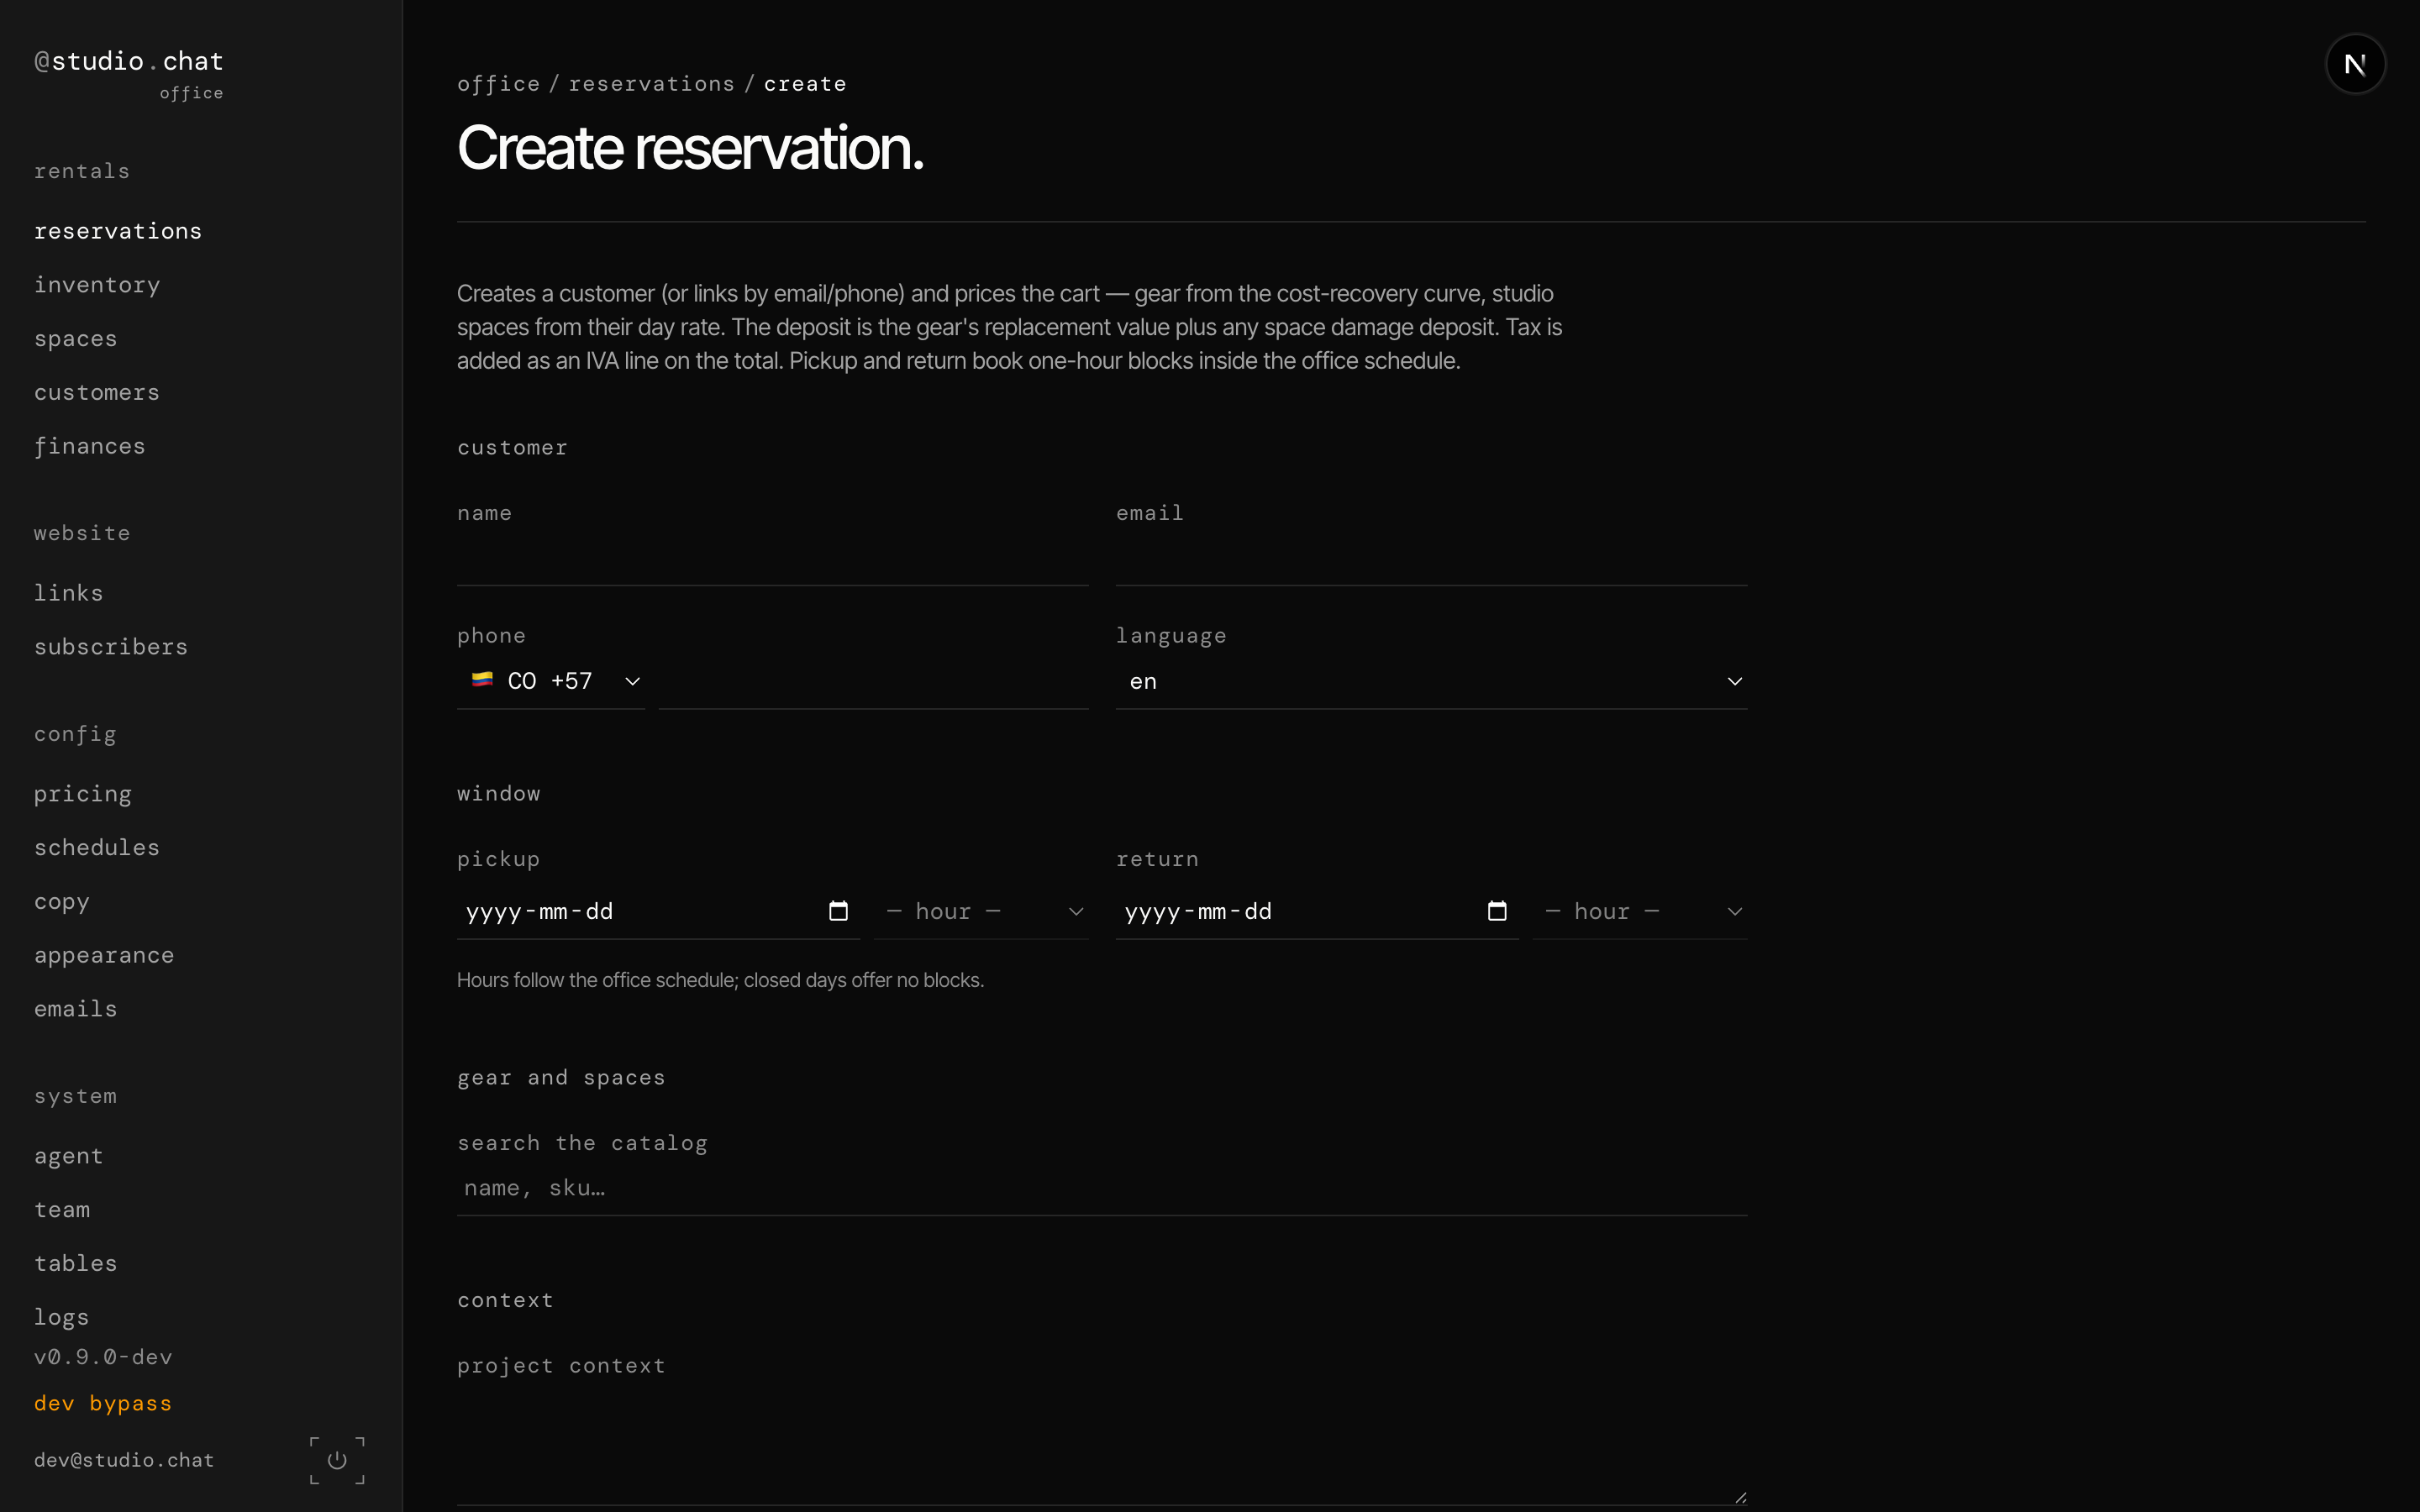The image size is (2420, 1512).
Task: Expand the CO +57 country code dropdown
Action: pos(551,681)
